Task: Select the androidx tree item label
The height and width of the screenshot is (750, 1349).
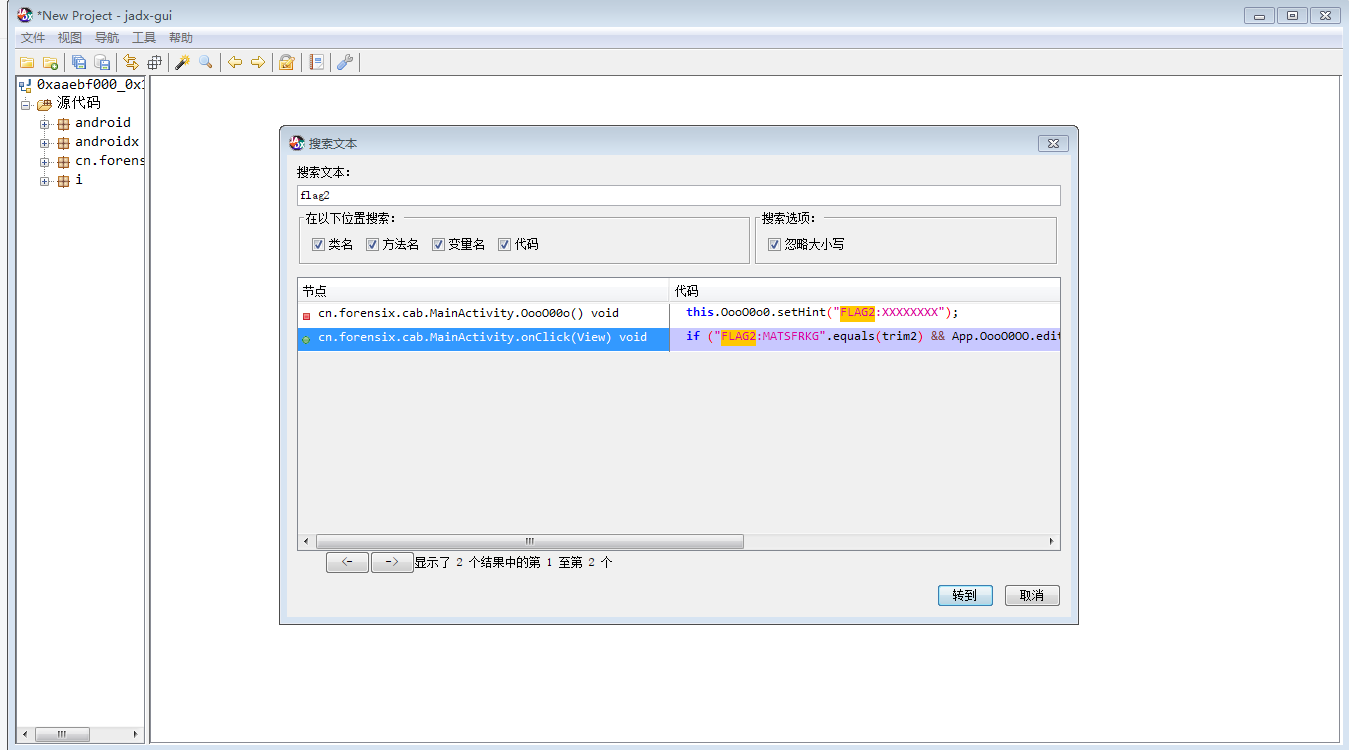Action: (107, 143)
